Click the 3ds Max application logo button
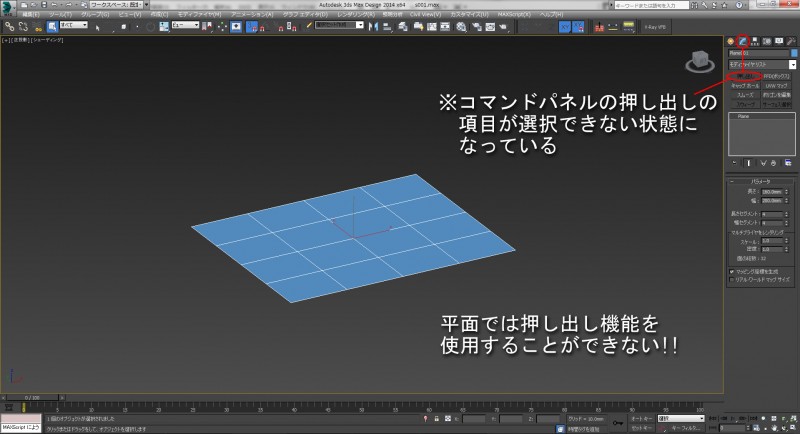800x434 pixels. click(7, 6)
